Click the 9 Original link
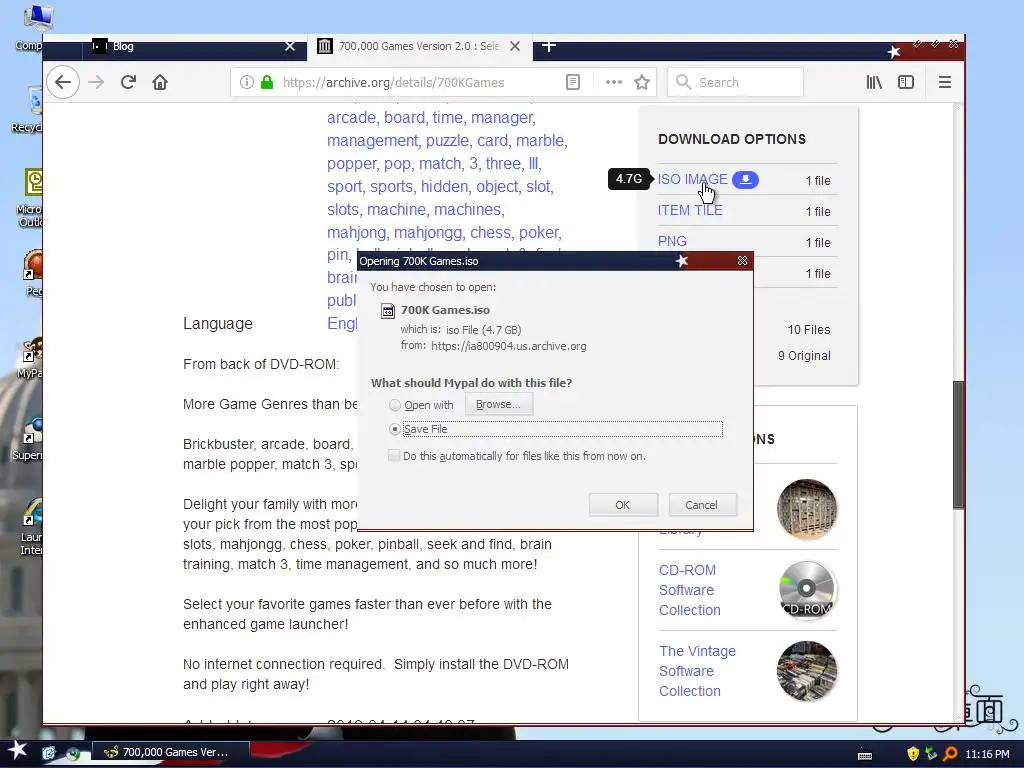 point(804,356)
